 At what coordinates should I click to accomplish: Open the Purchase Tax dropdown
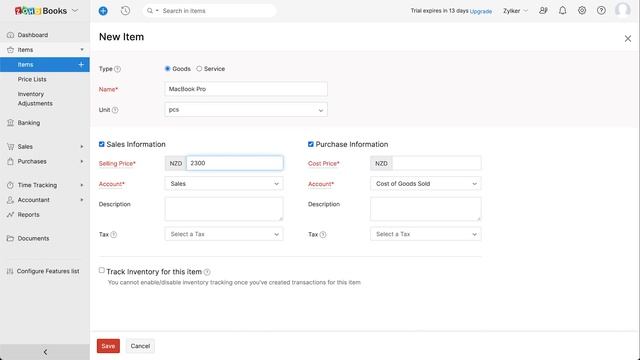coord(425,234)
